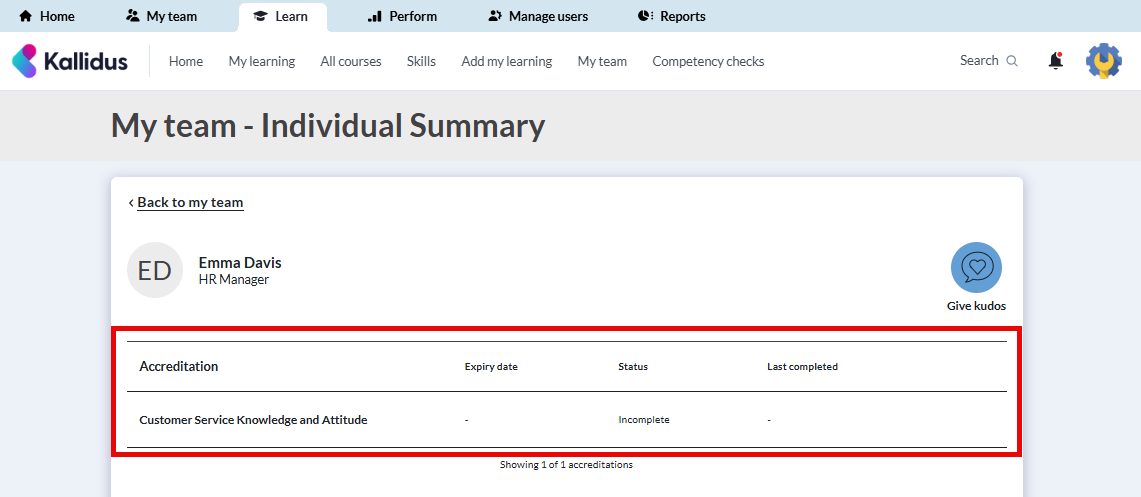Click the Kallidus logo

(70, 61)
